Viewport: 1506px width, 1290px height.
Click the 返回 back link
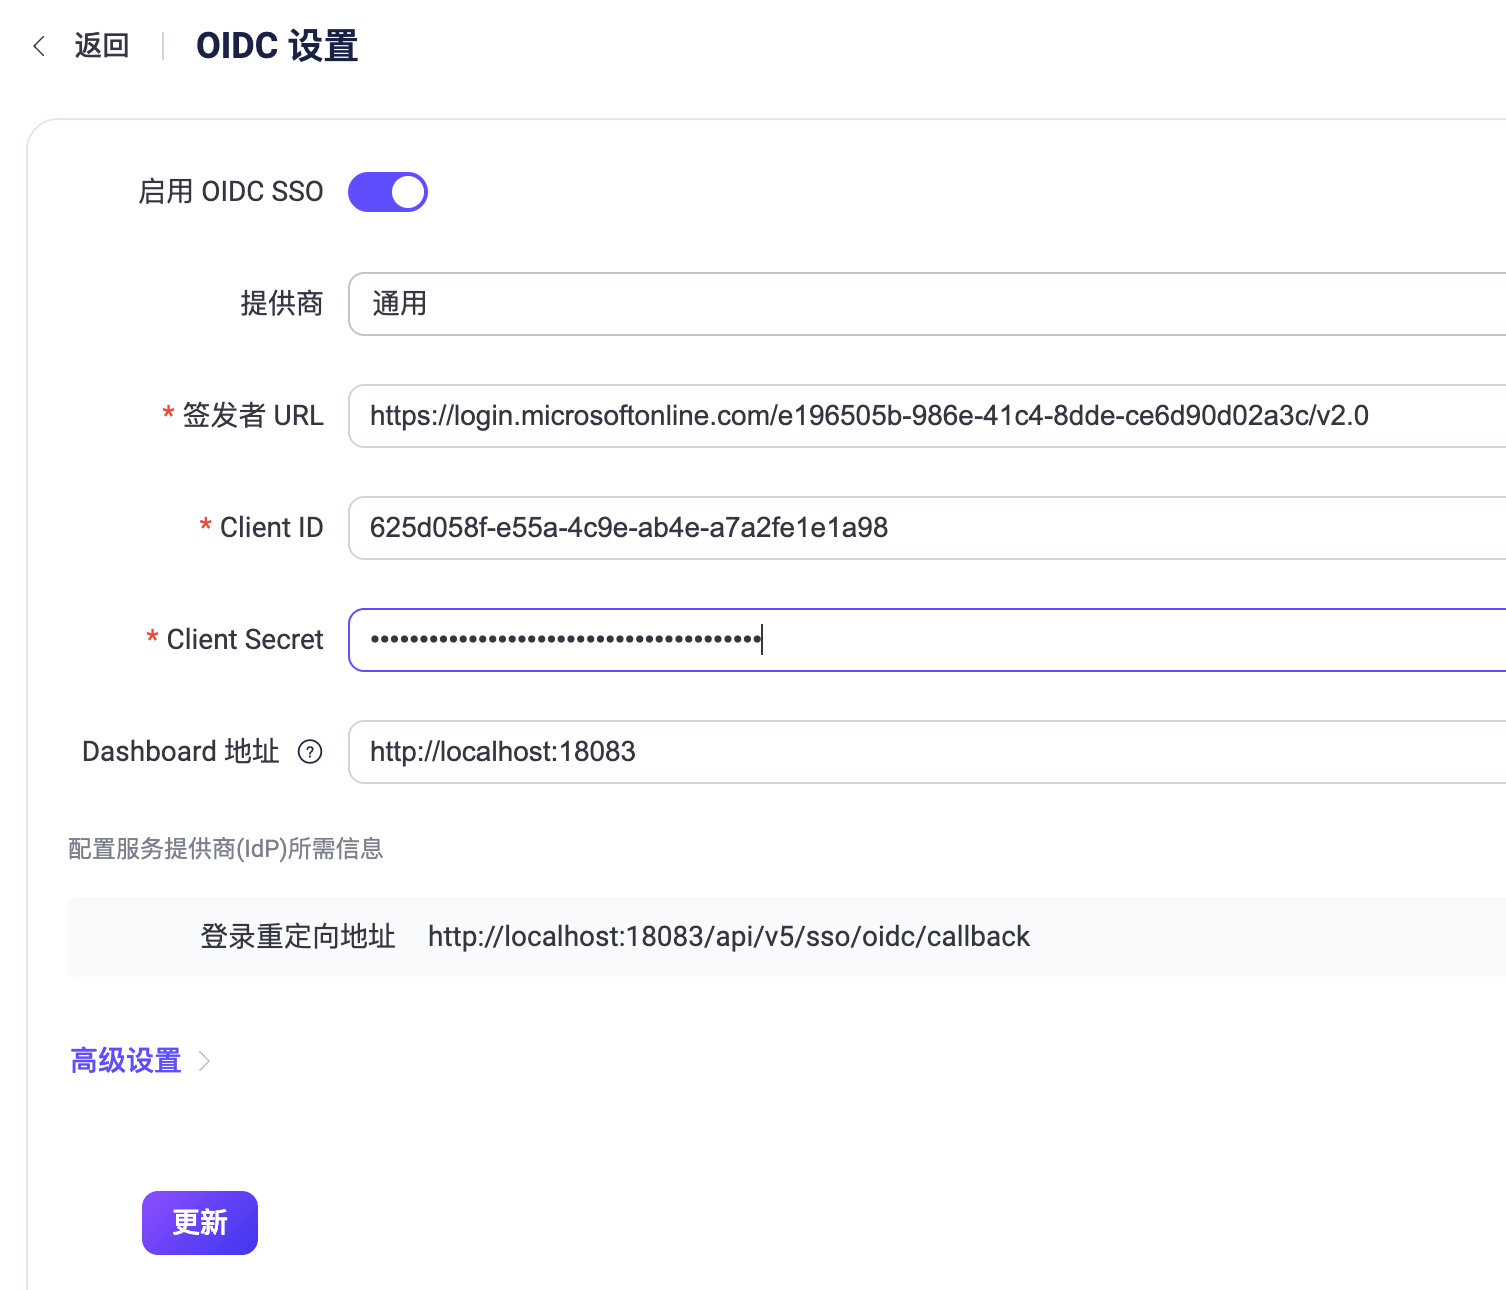click(99, 46)
